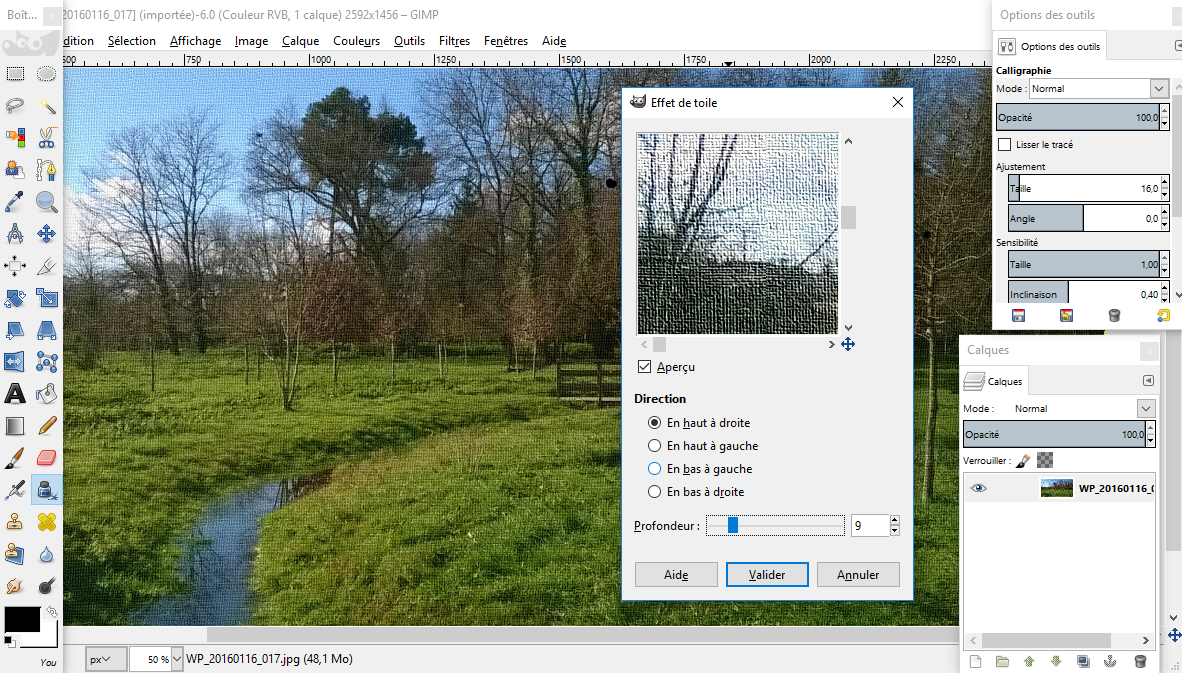Pick the Zoom magnifier tool

(46, 203)
